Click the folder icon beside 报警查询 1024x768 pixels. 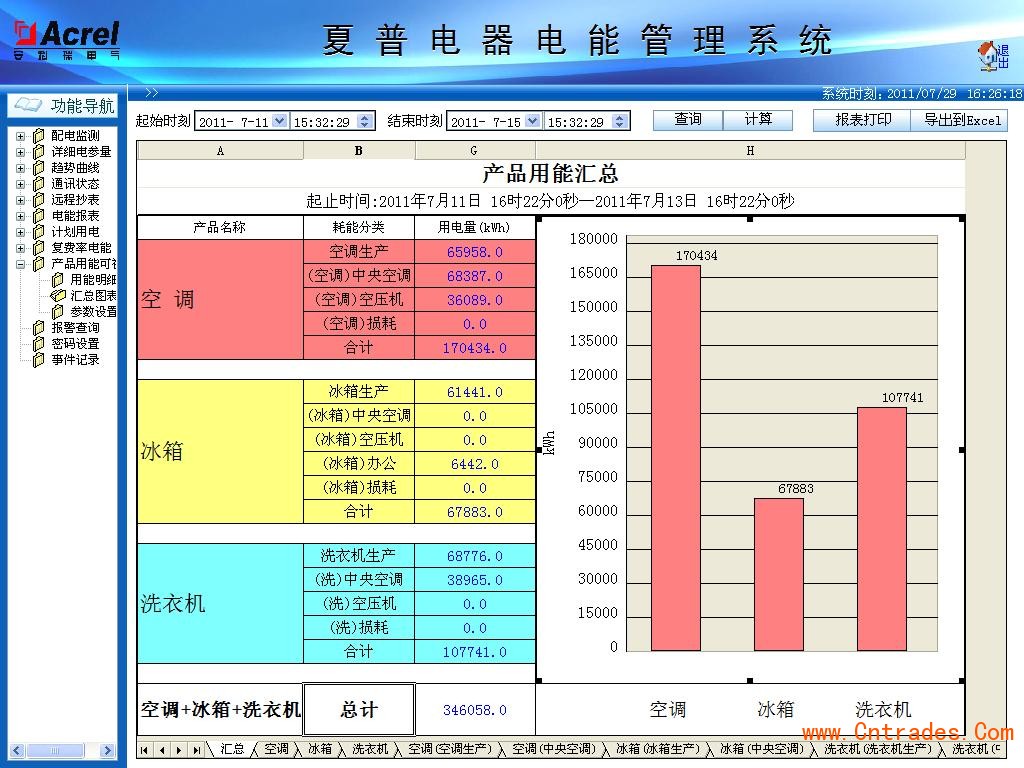point(39,328)
